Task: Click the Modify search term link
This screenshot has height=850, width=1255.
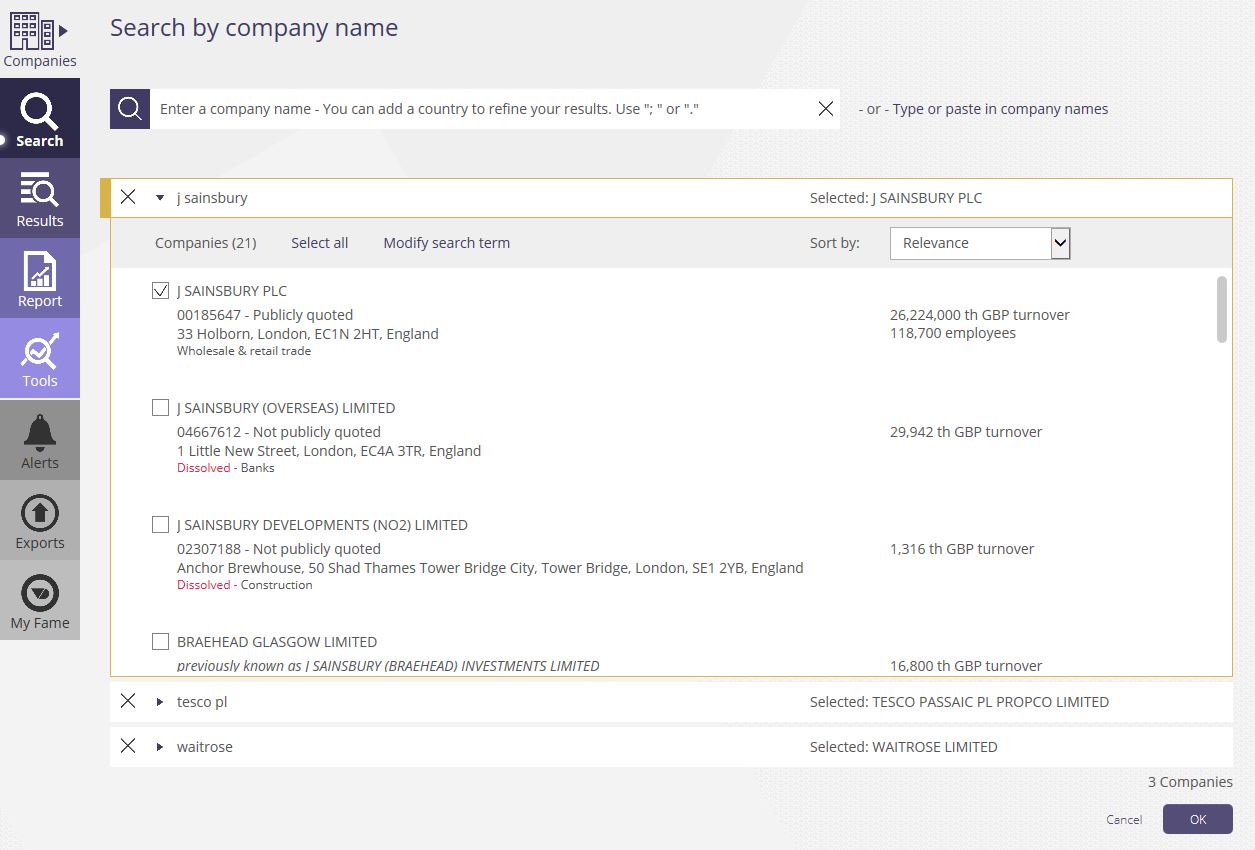Action: (446, 243)
